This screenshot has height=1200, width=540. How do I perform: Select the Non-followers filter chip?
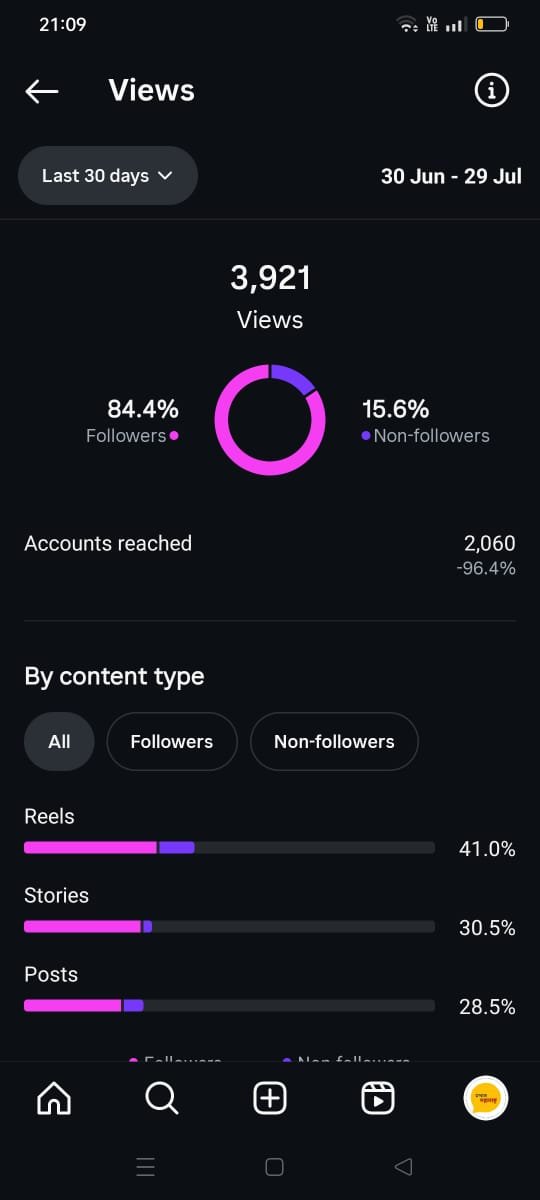(334, 742)
